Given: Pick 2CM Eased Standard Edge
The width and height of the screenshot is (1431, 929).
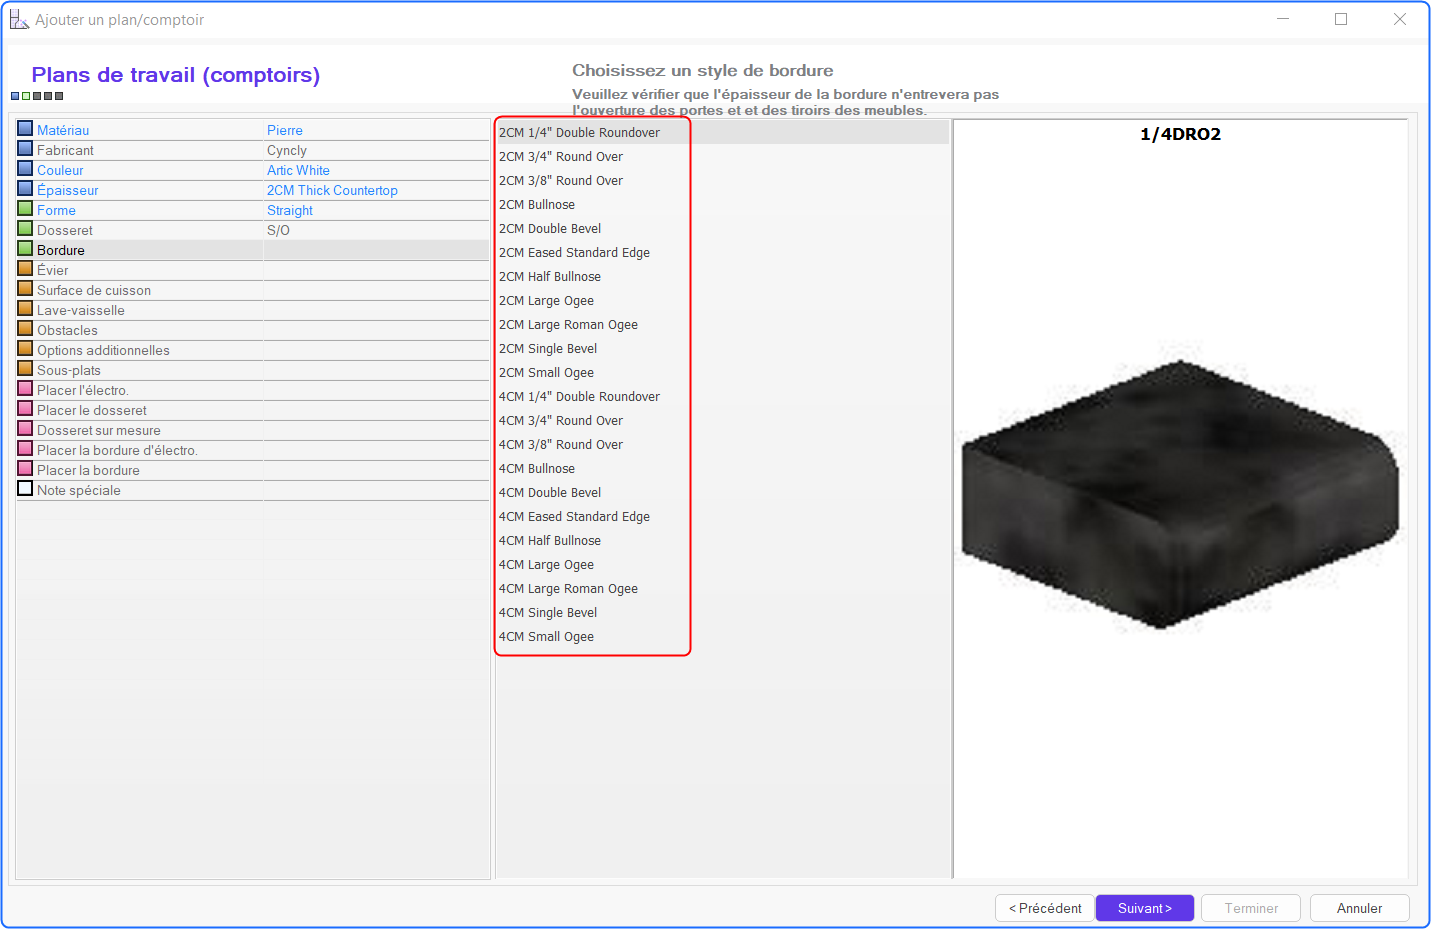Looking at the screenshot, I should [x=574, y=252].
